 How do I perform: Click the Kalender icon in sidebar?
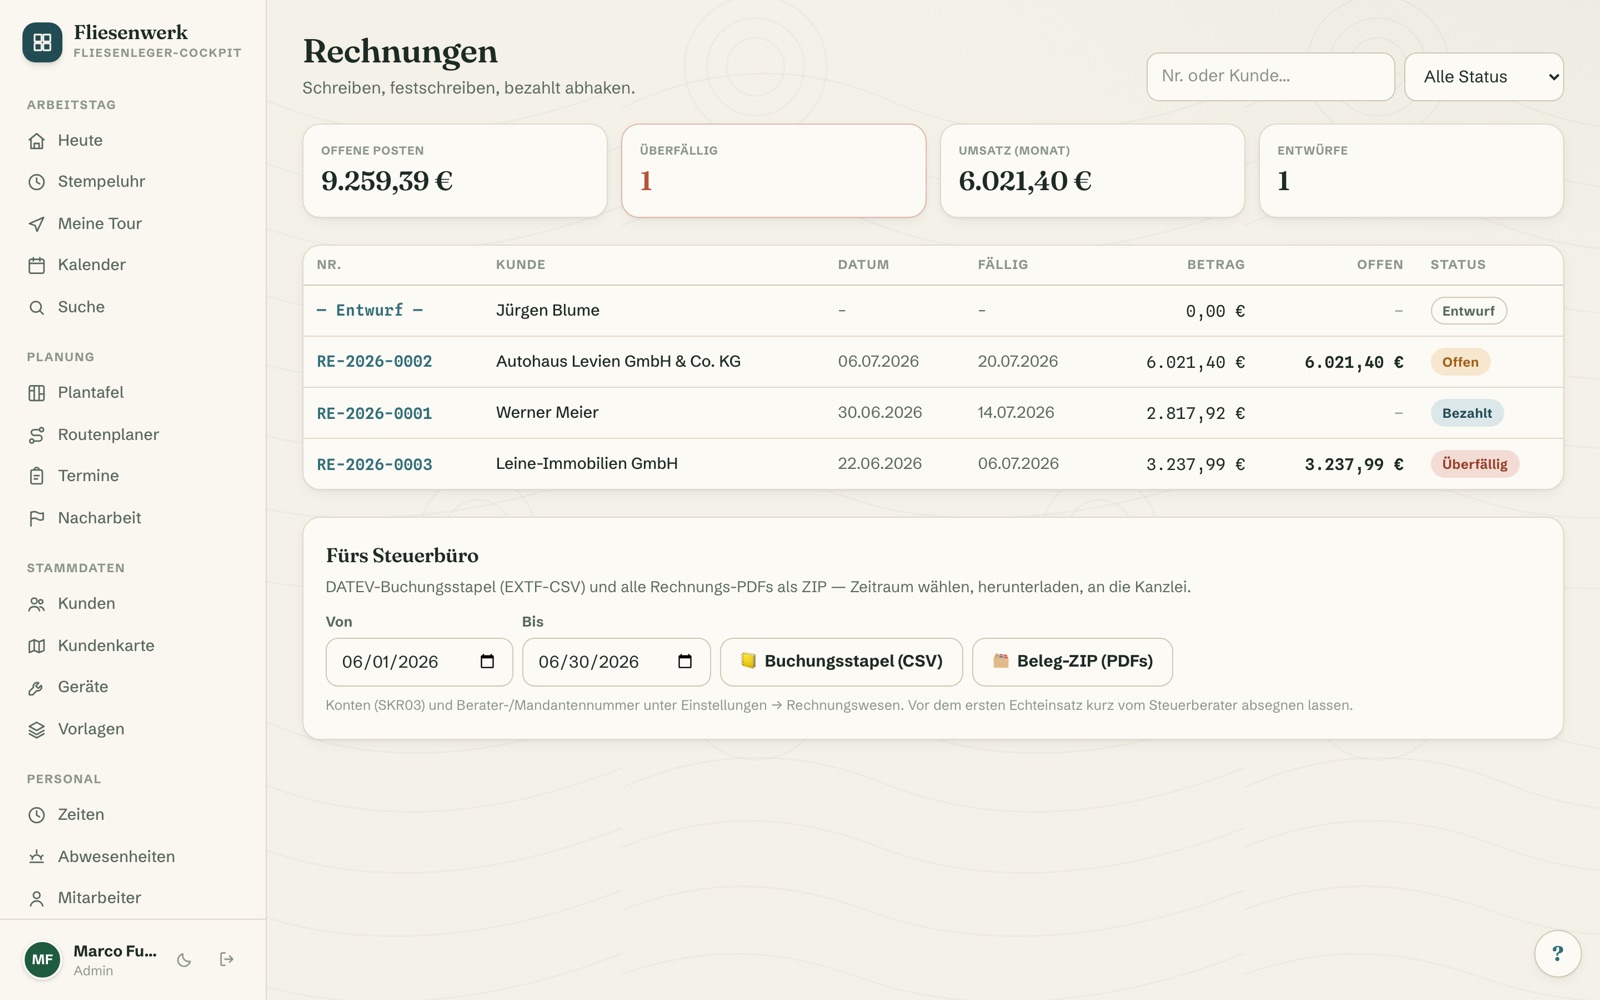[x=37, y=265]
